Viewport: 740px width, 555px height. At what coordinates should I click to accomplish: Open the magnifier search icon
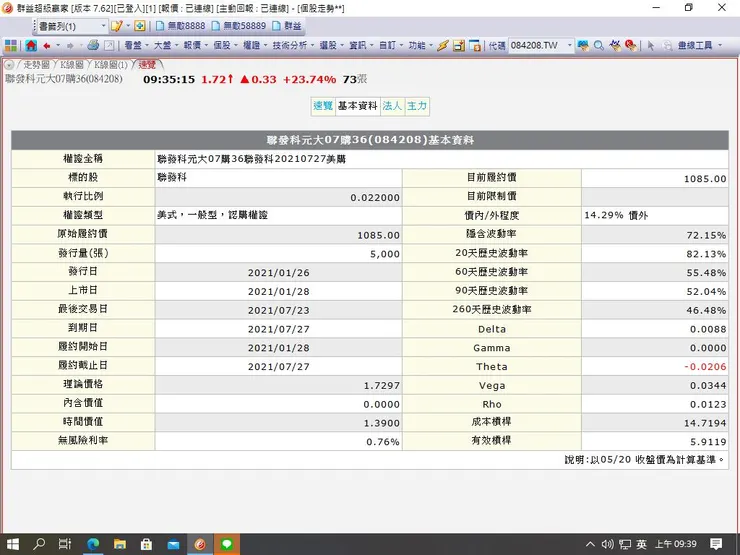click(x=599, y=45)
